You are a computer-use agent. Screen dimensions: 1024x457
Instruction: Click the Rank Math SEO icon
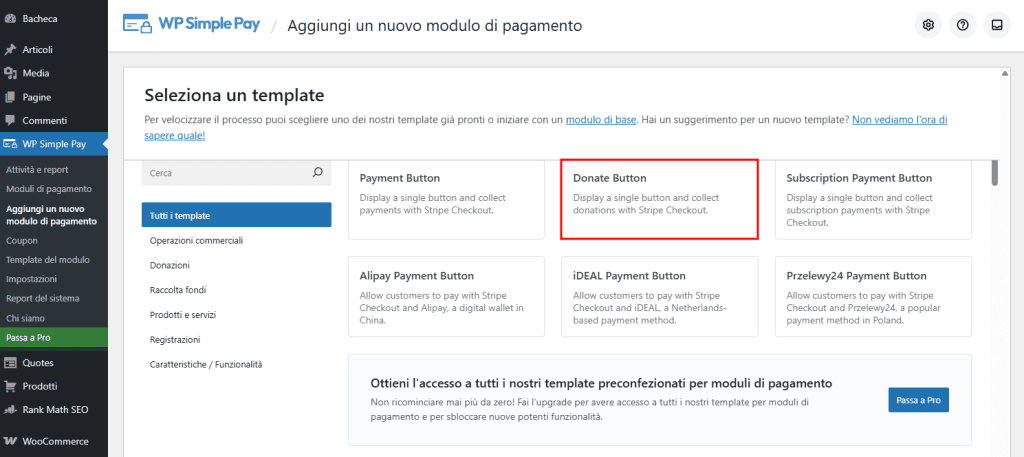10,410
